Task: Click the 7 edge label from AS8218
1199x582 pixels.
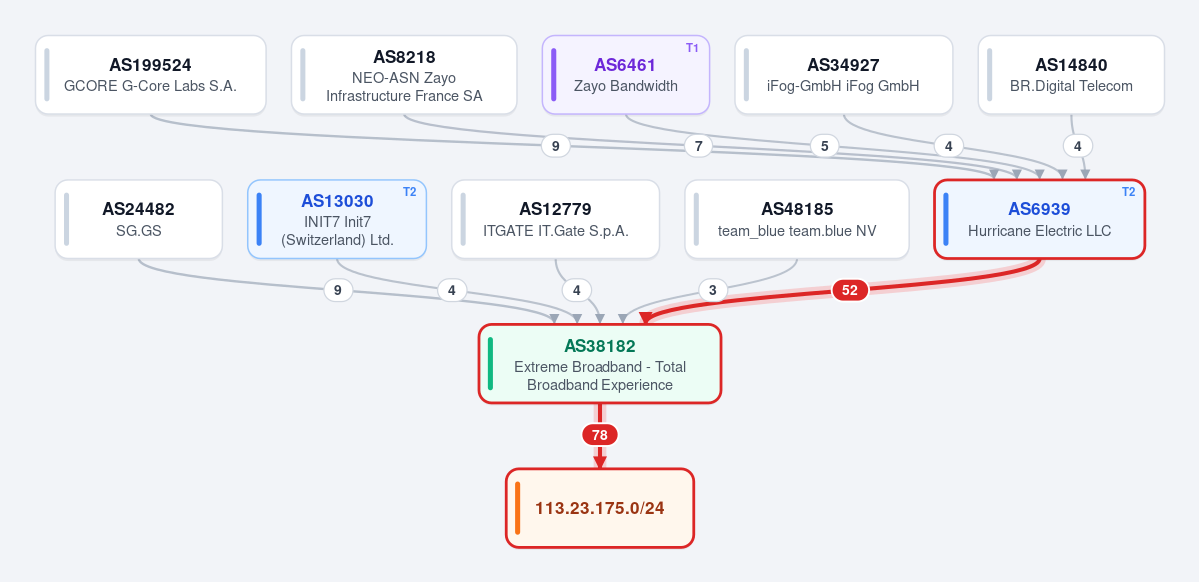Action: pyautogui.click(x=698, y=145)
